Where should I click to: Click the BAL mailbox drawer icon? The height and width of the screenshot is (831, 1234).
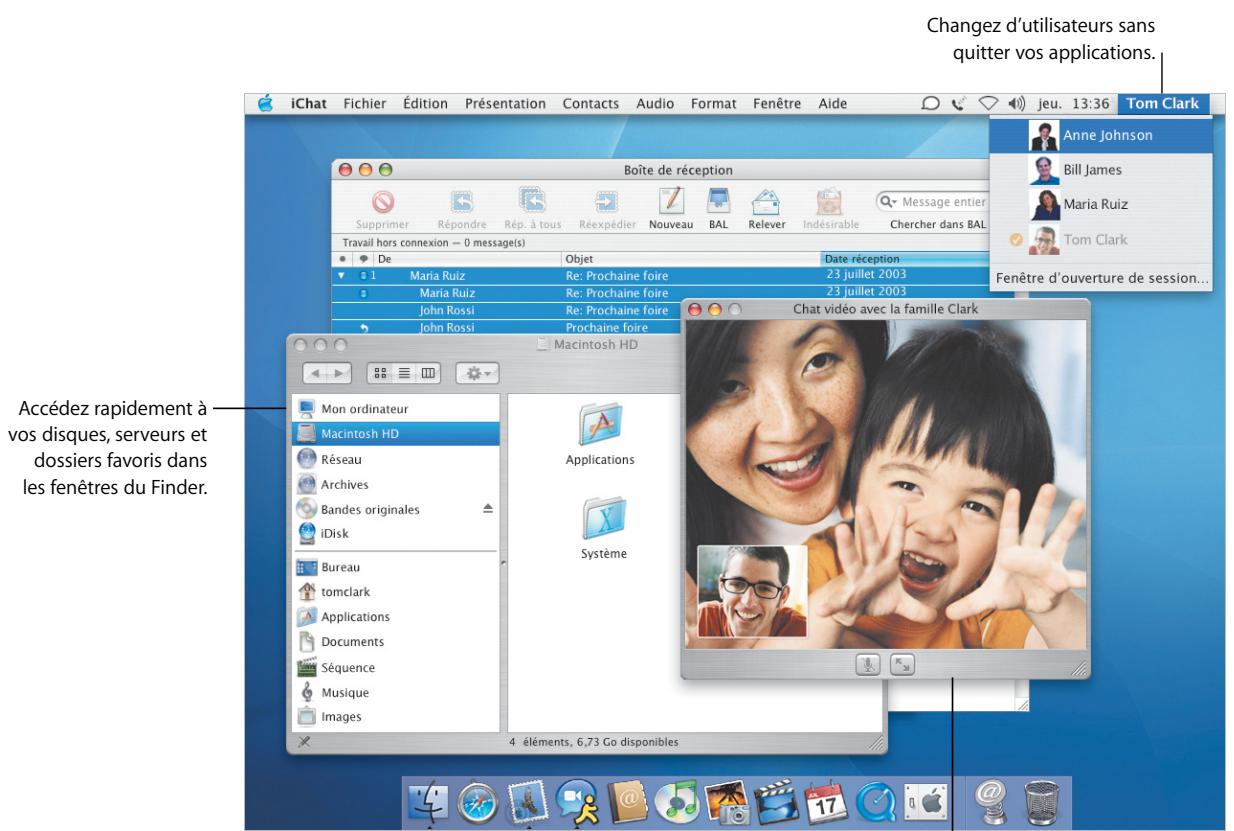pyautogui.click(x=717, y=202)
